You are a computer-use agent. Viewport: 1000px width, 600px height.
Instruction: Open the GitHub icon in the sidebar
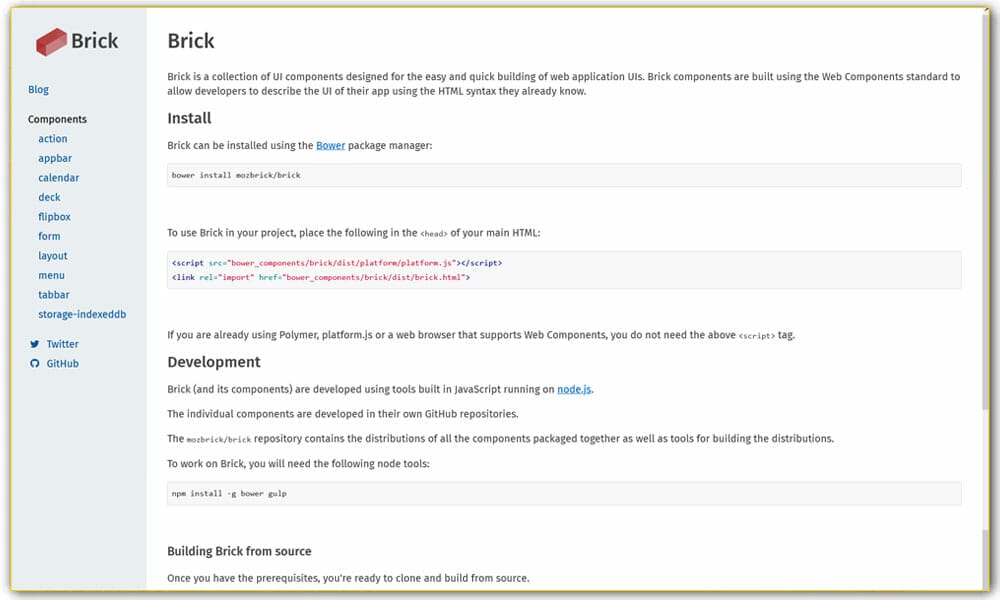pos(35,363)
